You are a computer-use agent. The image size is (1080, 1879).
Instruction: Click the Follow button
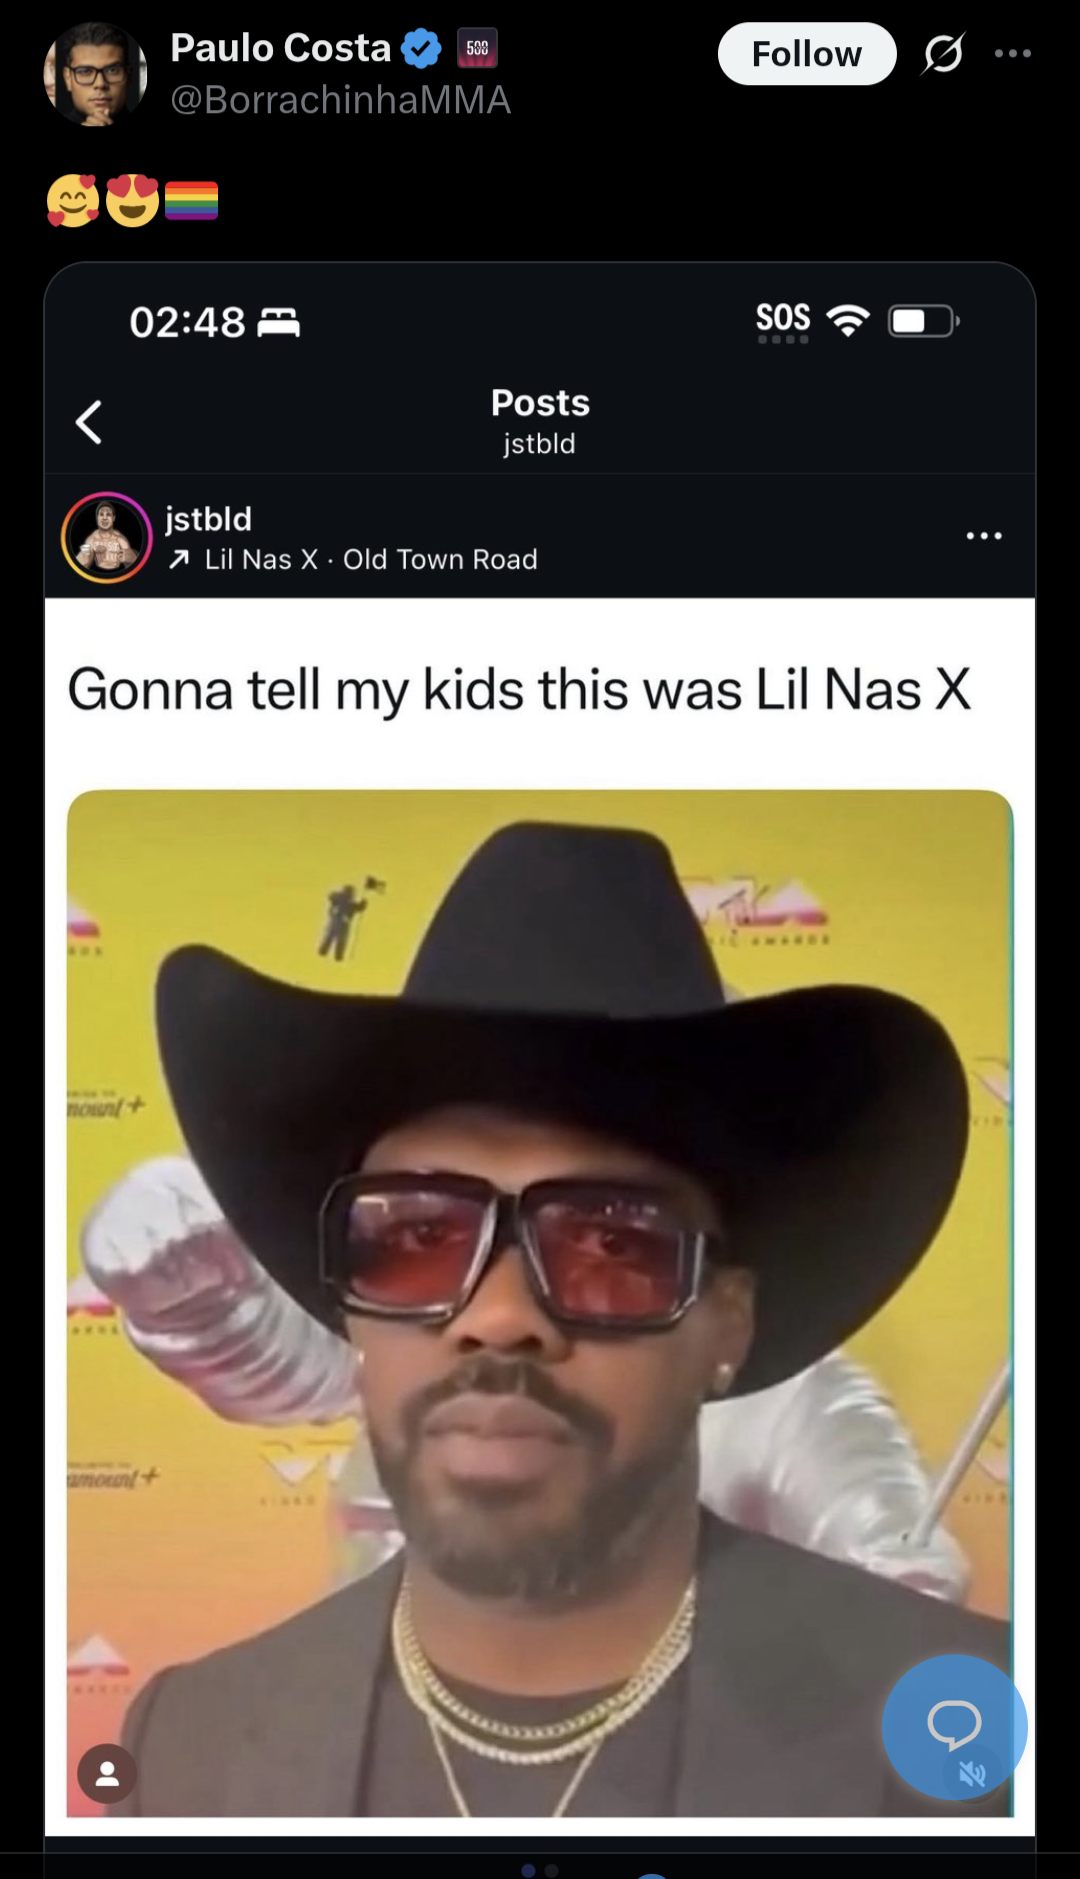pyautogui.click(x=806, y=54)
